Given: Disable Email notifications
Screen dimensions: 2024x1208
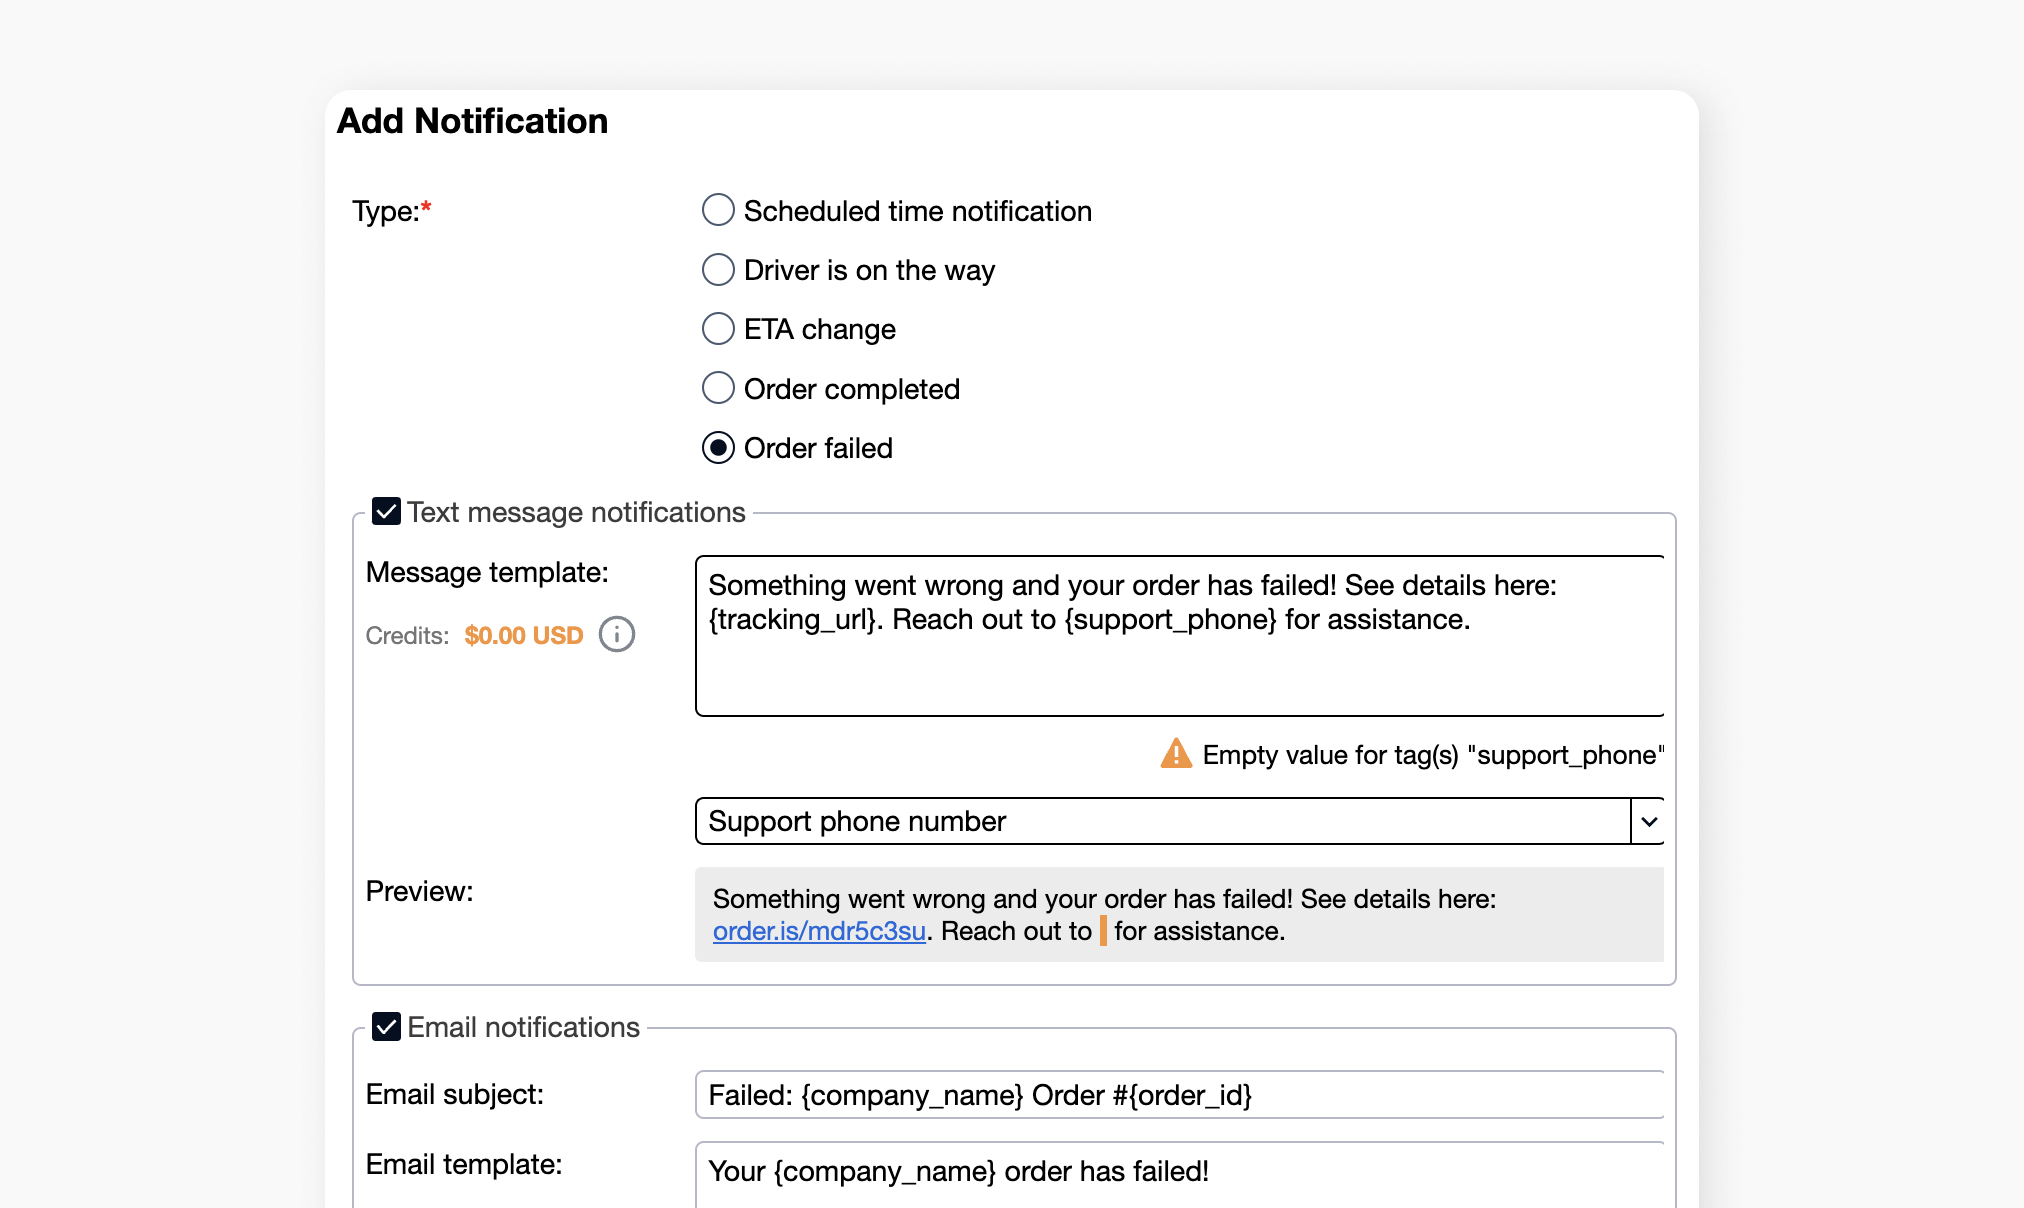Looking at the screenshot, I should point(386,1027).
